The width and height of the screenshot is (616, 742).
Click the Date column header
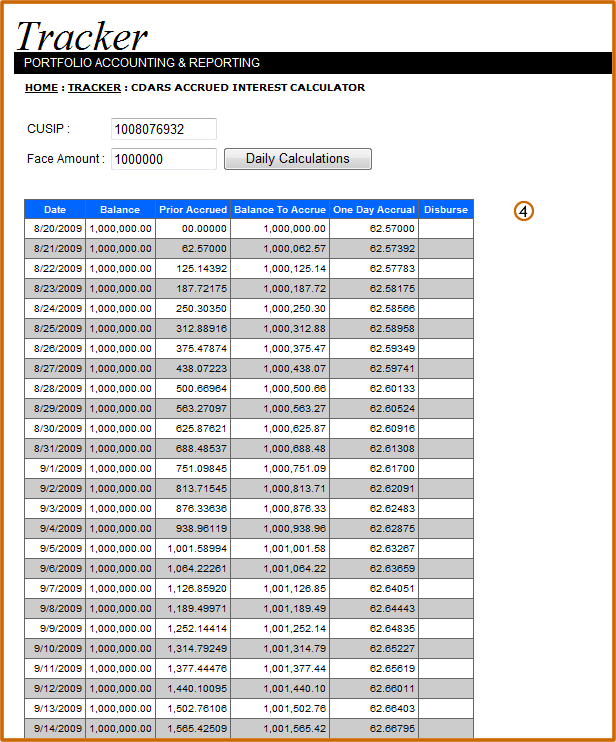click(55, 209)
